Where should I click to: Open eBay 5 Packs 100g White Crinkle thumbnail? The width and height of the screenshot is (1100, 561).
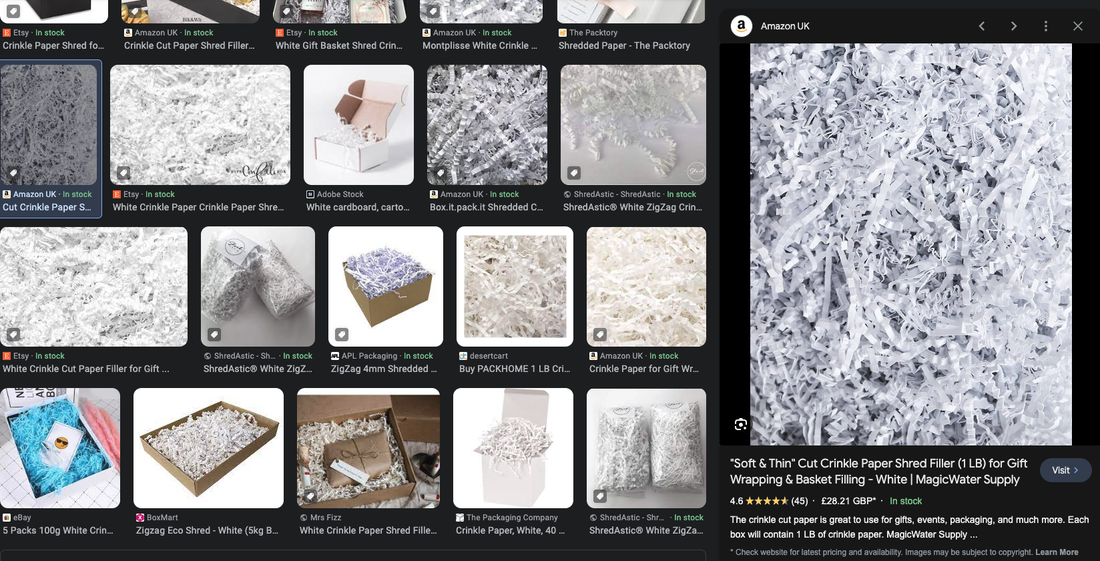[60, 448]
